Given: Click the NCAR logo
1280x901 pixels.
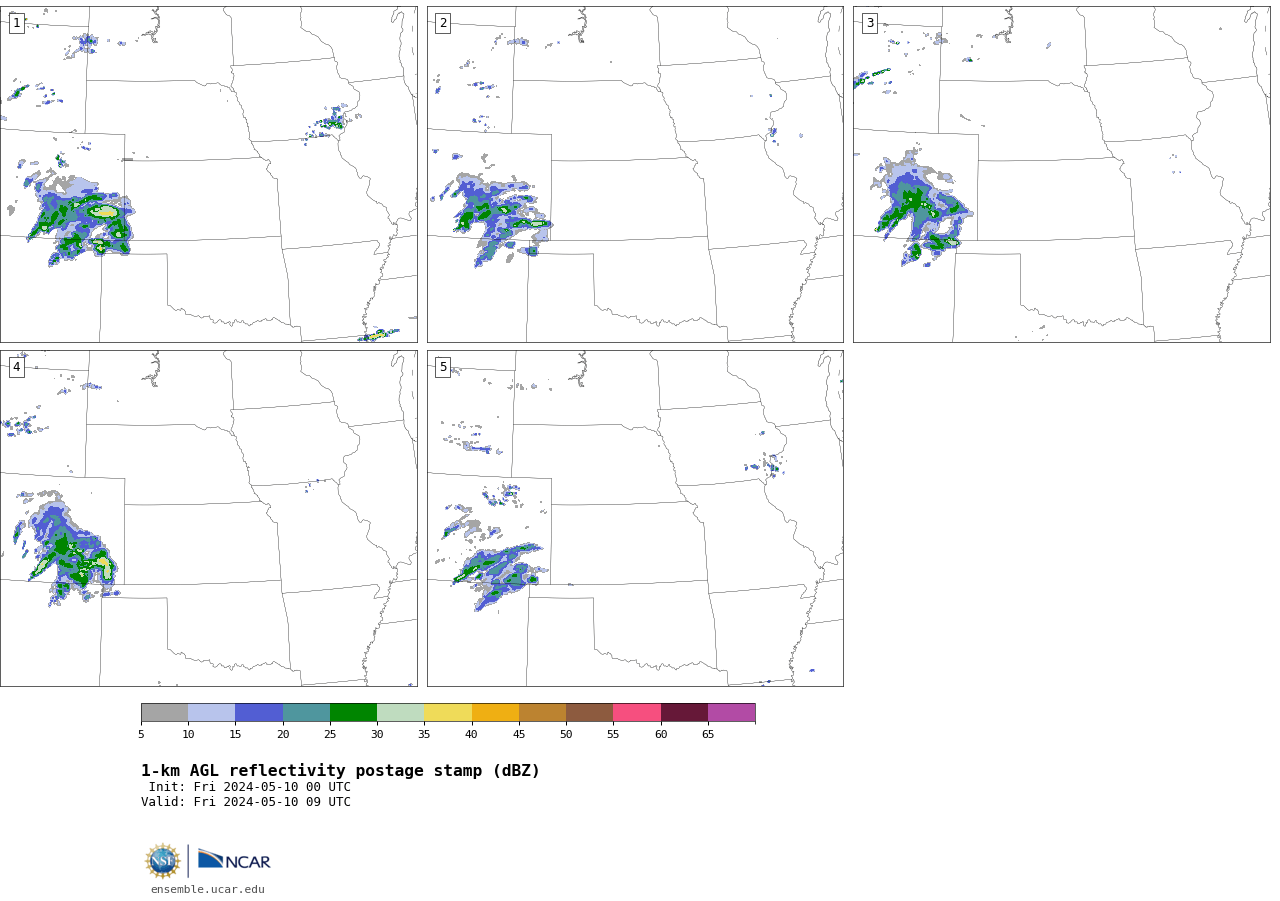Looking at the screenshot, I should pos(234,860).
